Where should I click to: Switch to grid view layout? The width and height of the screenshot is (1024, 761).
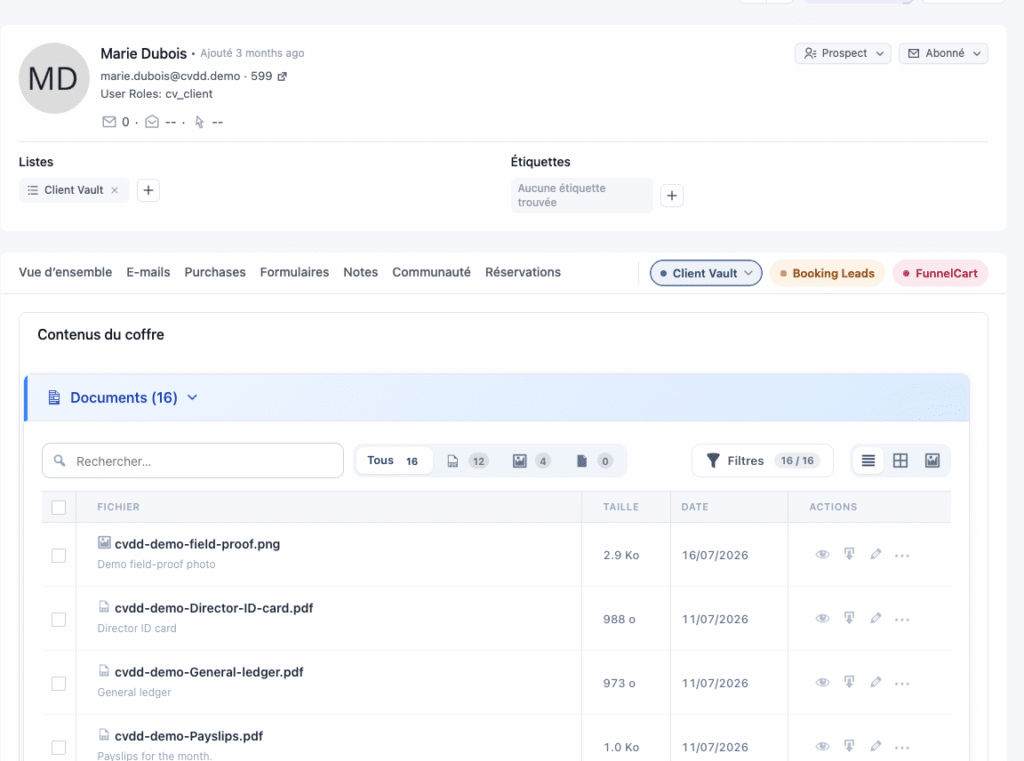900,461
